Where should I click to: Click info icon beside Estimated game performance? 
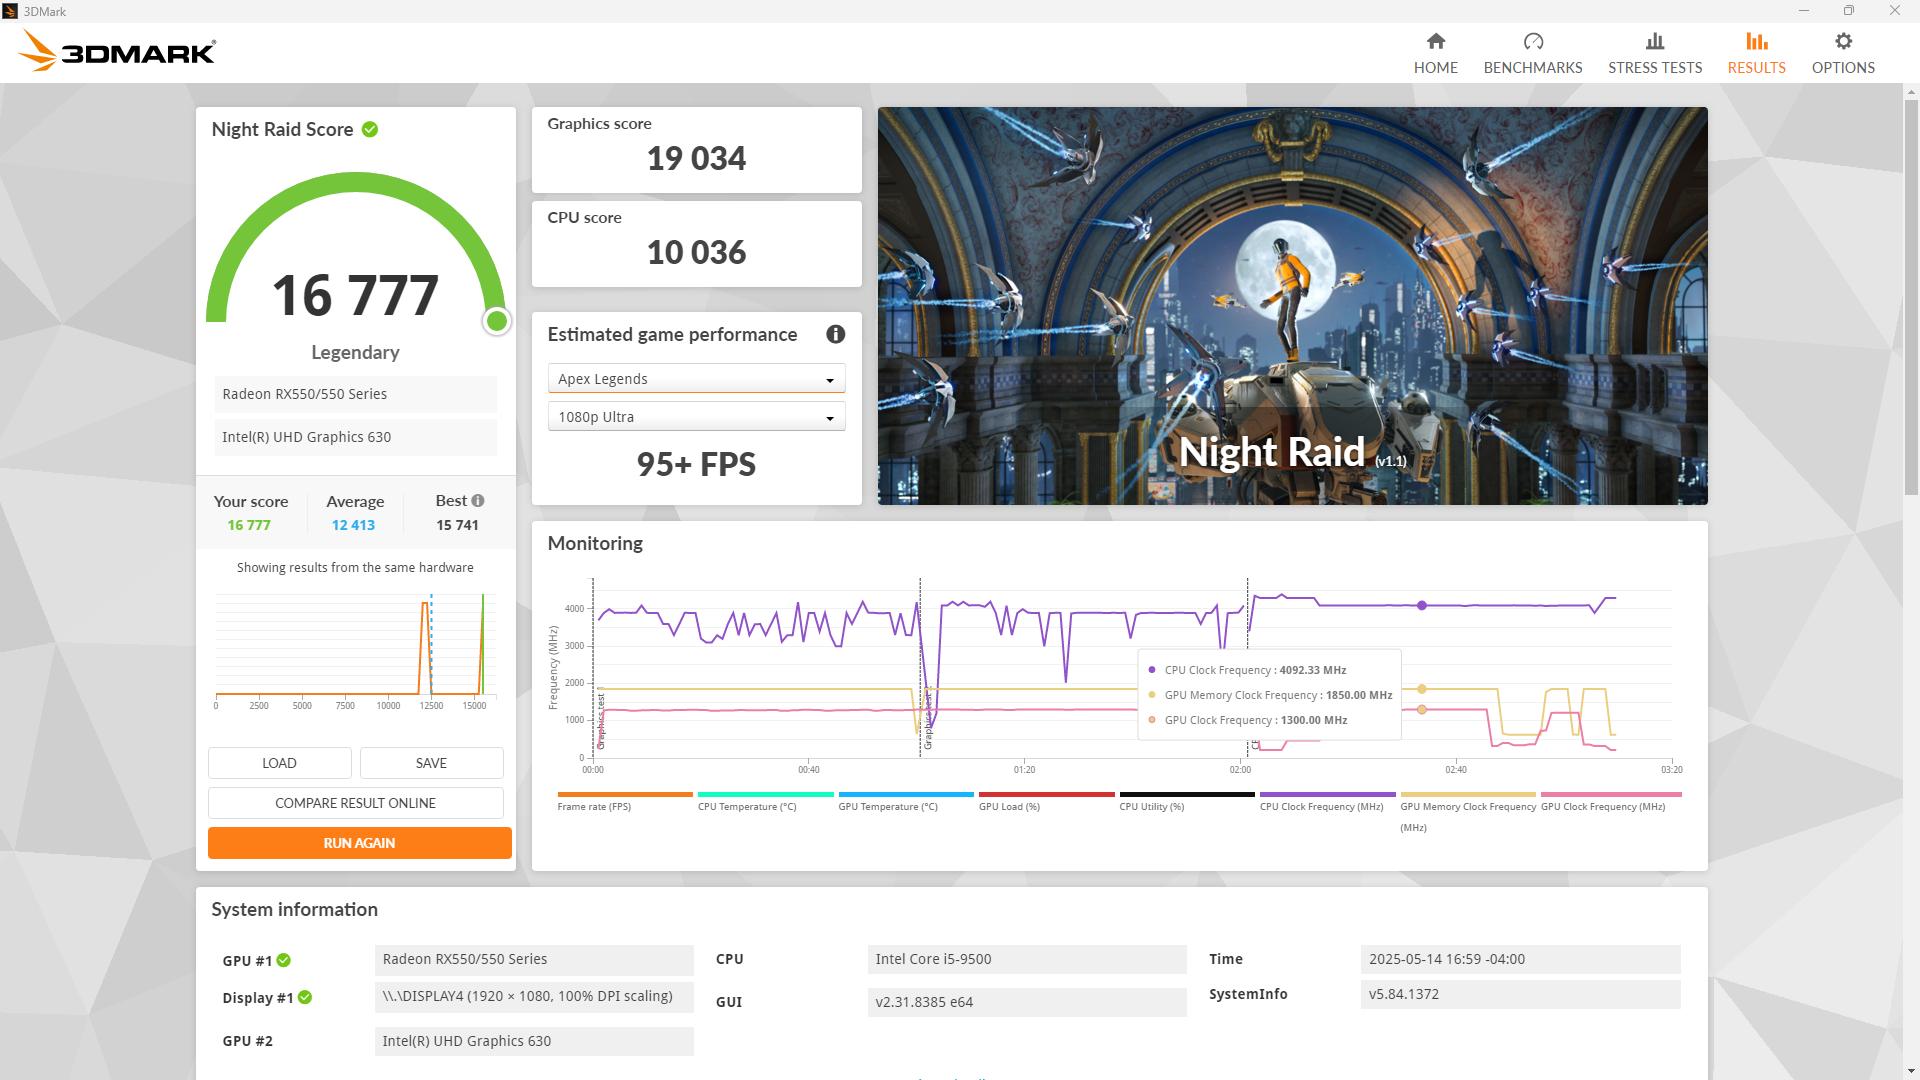[x=835, y=335]
